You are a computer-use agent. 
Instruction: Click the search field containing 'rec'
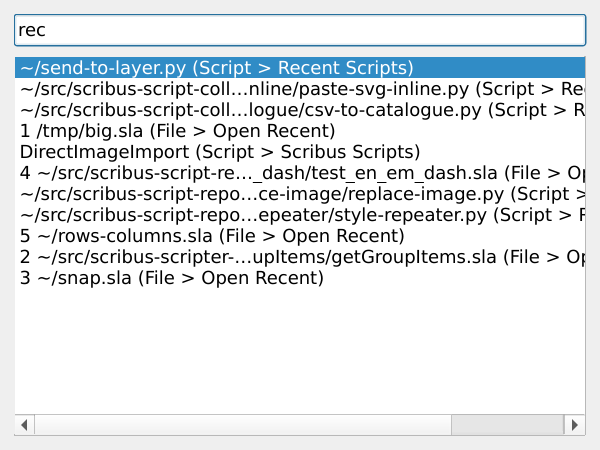click(300, 30)
